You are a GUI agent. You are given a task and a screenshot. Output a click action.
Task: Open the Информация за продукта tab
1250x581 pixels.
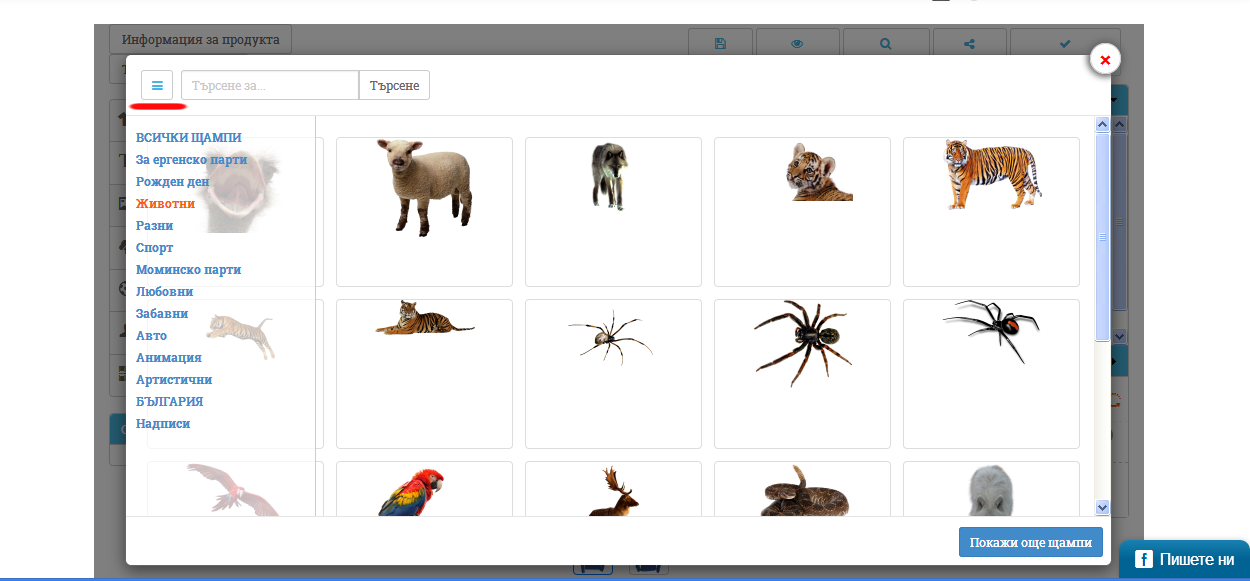[x=200, y=40]
